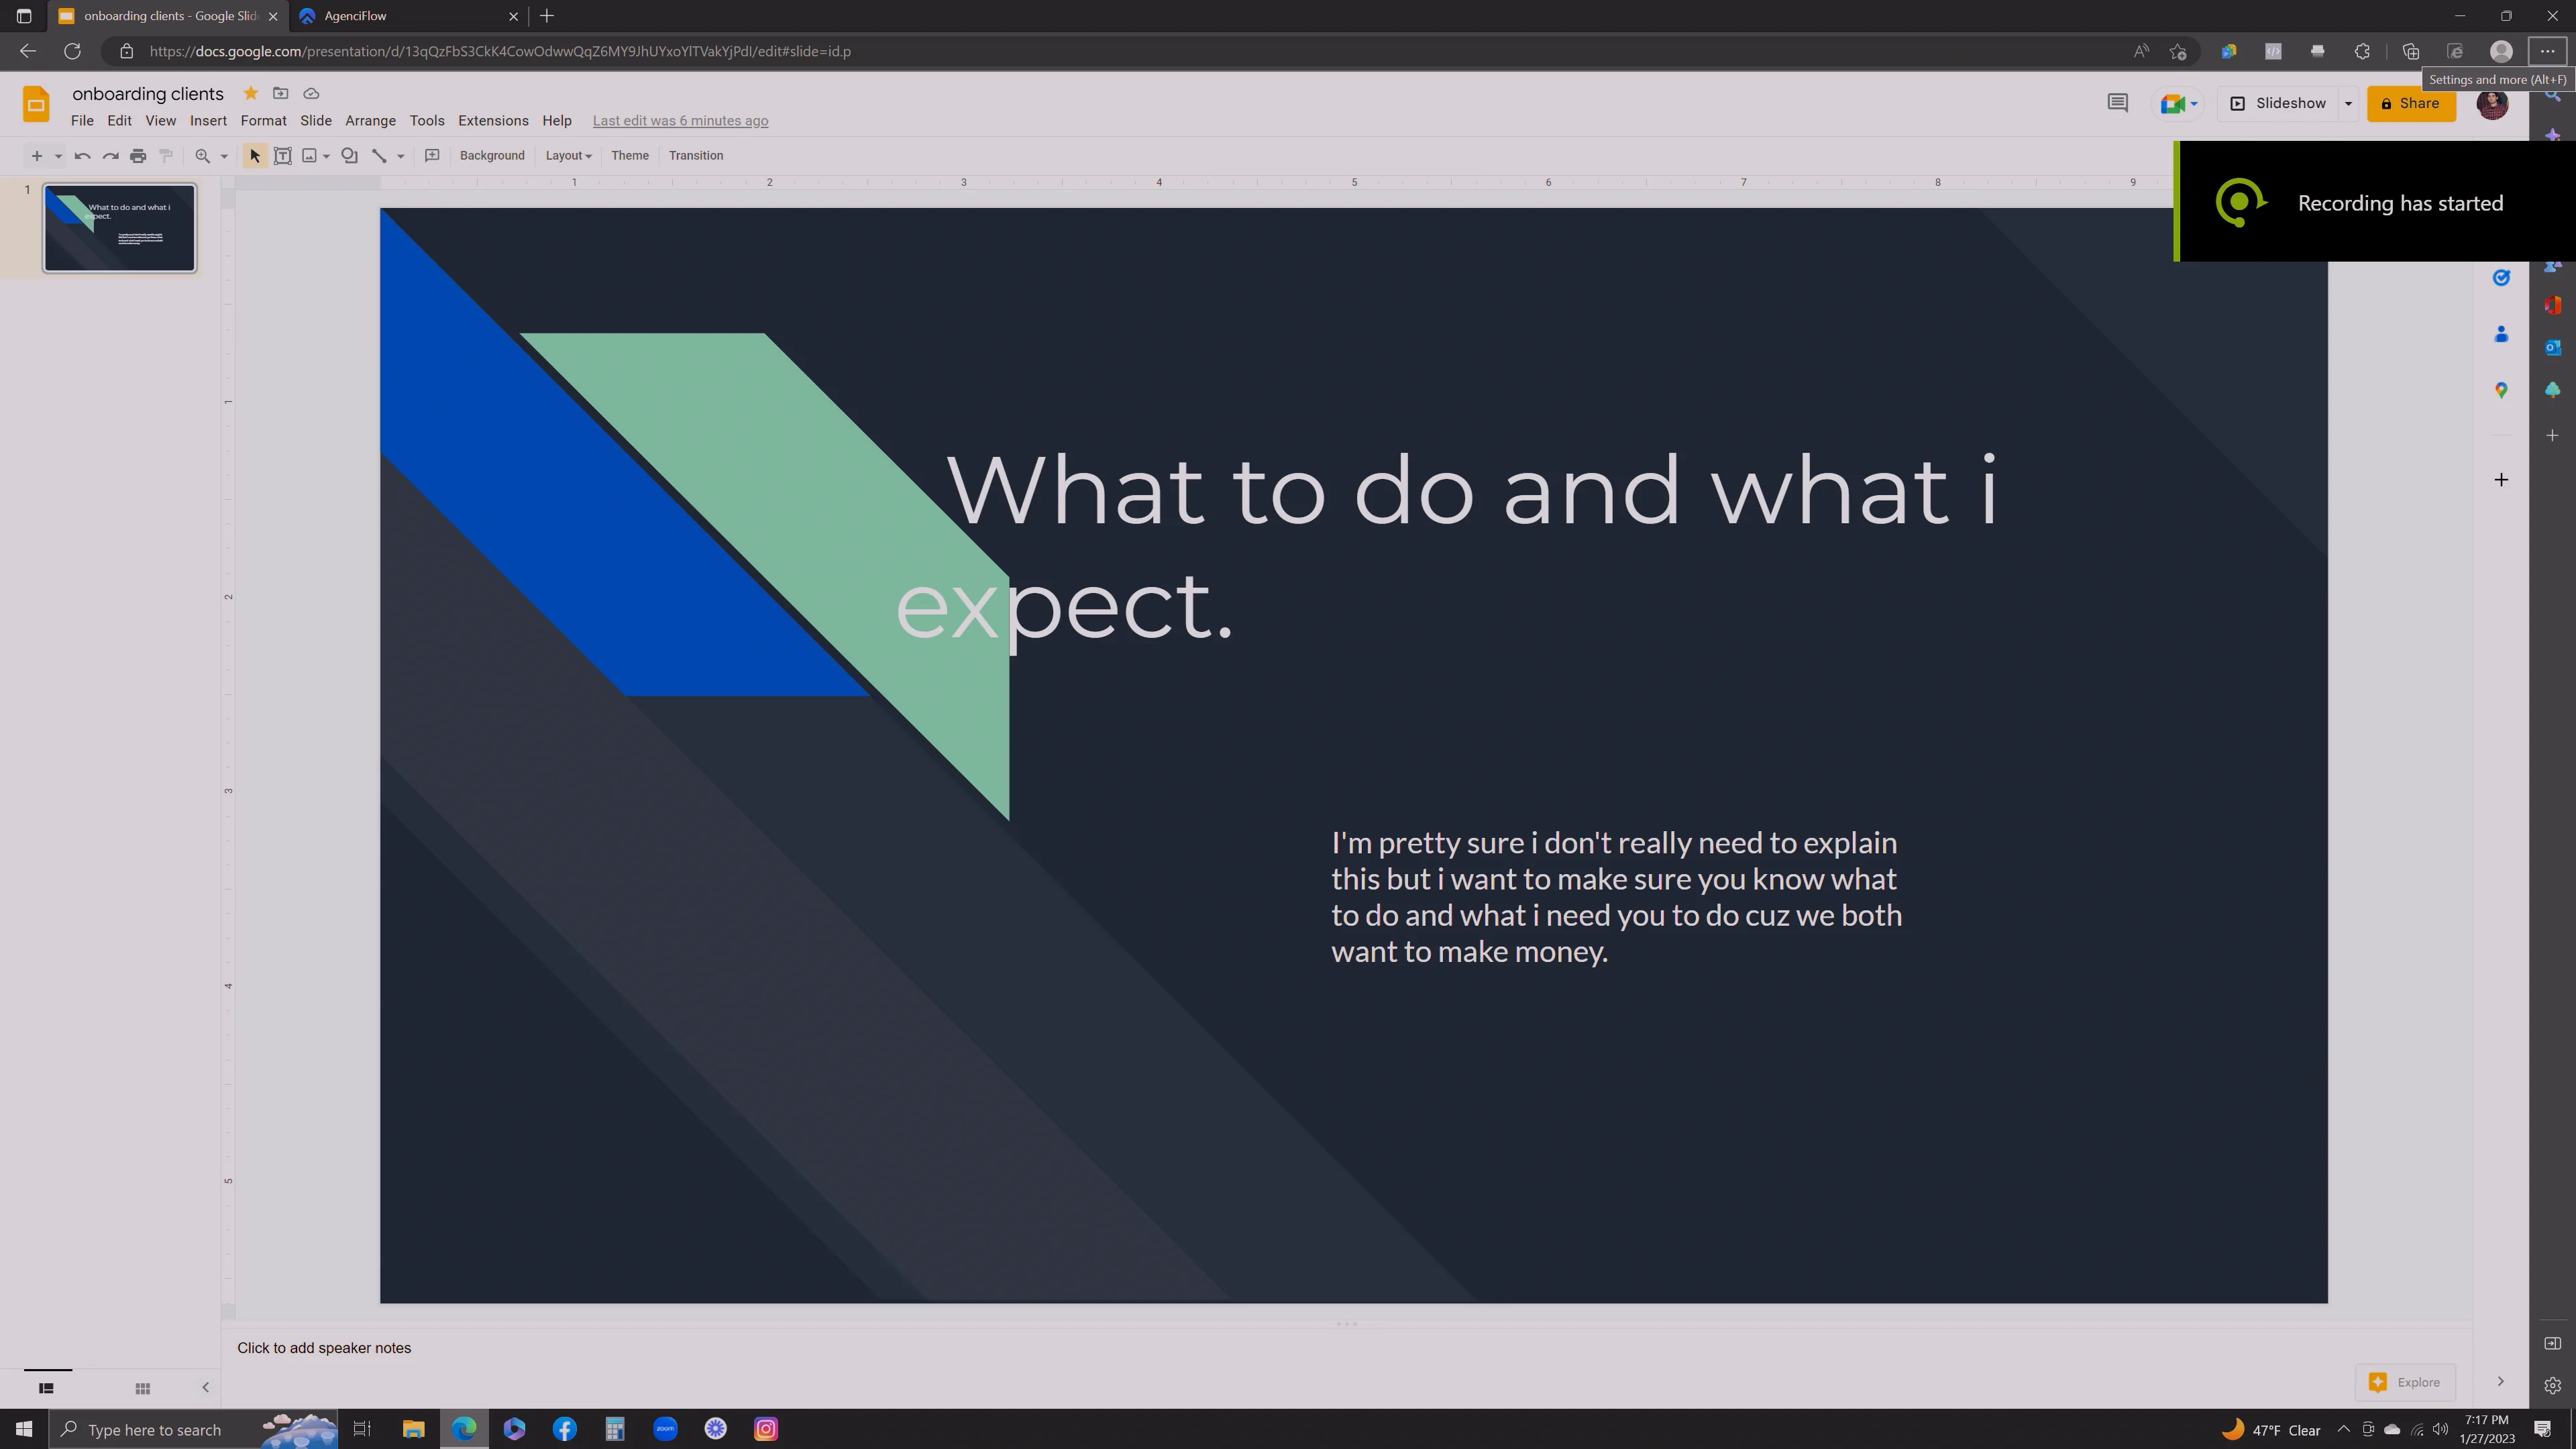Click the Print icon in toolbar
The width and height of the screenshot is (2576, 1449).
(138, 155)
